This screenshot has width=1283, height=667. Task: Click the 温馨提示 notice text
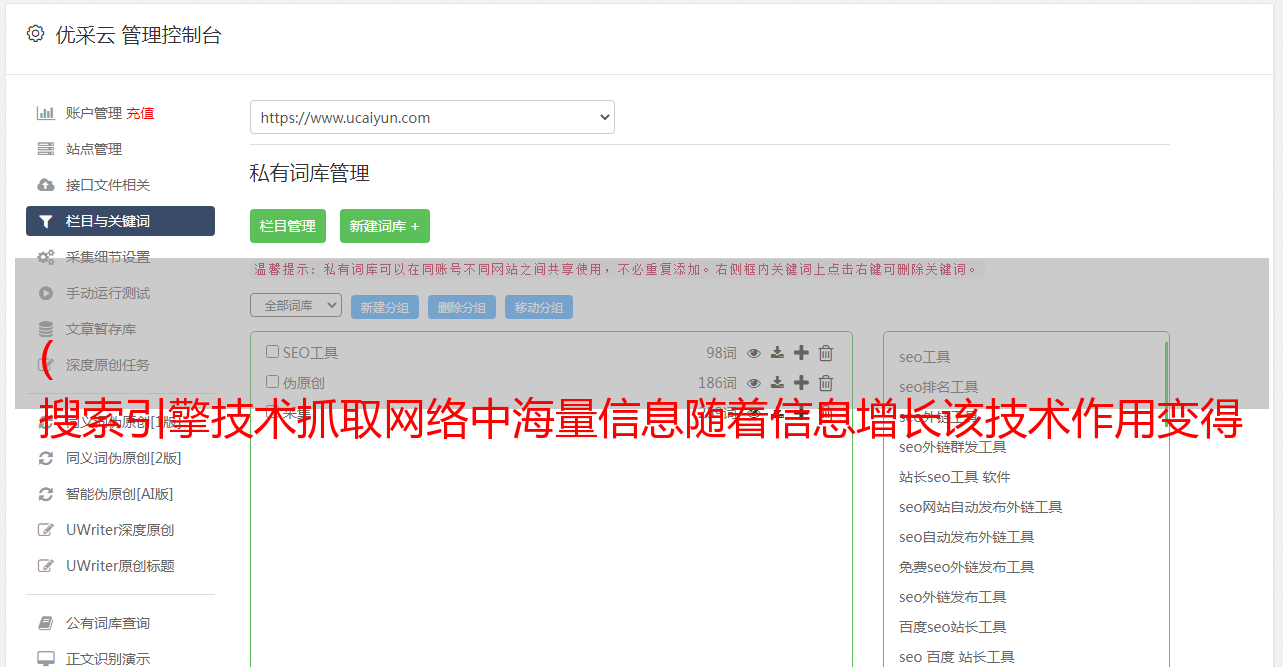616,269
